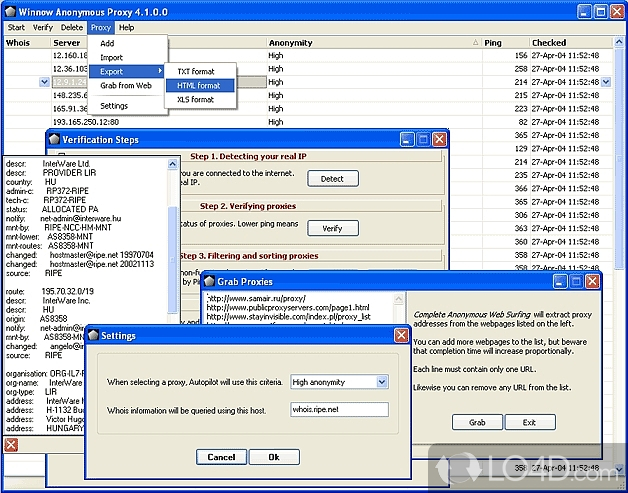This screenshot has width=628, height=493.
Task: Close the Settings dialog
Action: 401,335
